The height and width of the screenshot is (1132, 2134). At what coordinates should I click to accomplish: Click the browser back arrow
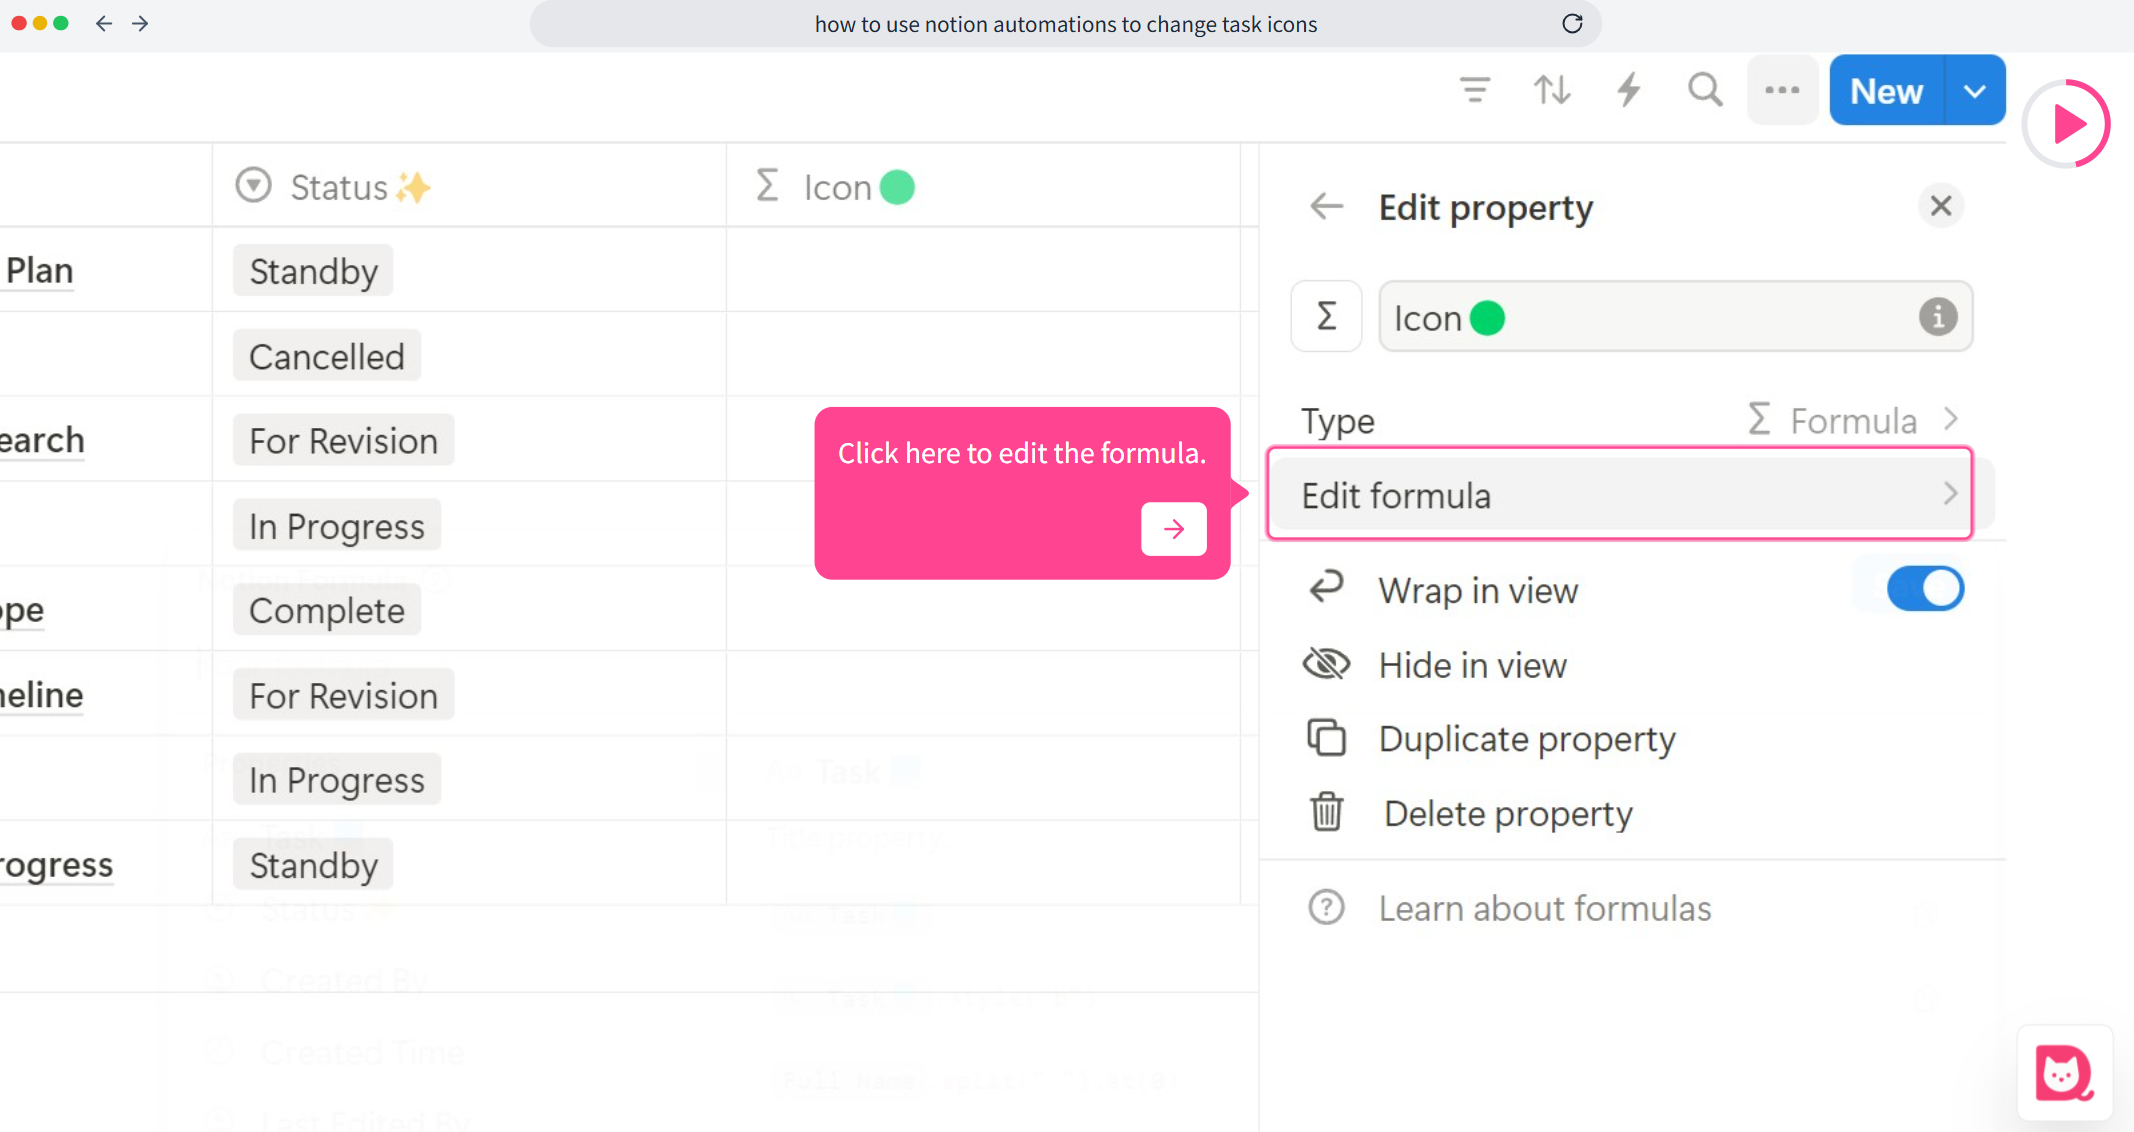pyautogui.click(x=104, y=23)
